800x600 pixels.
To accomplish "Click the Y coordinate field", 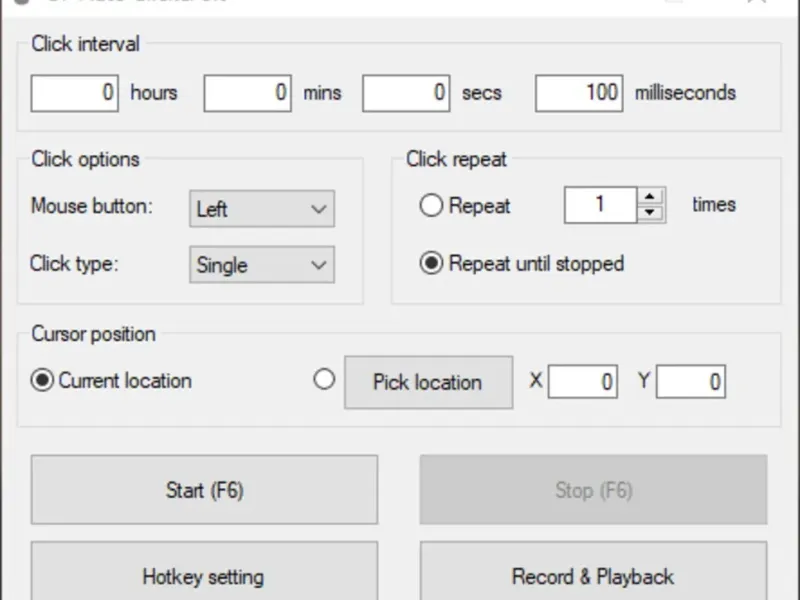I will pos(690,382).
